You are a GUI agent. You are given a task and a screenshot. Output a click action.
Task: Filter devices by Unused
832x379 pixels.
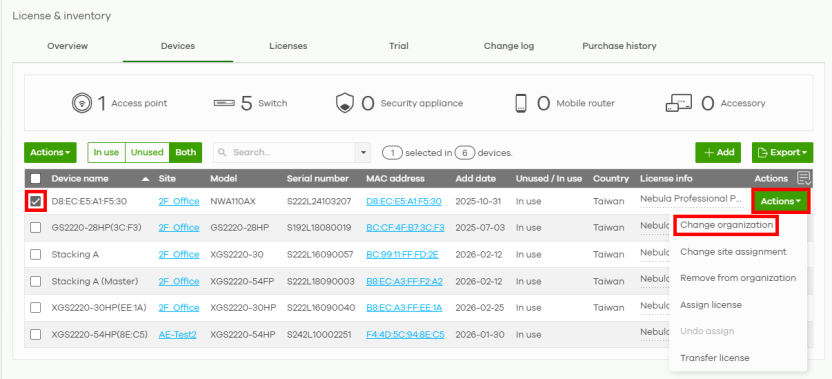147,152
